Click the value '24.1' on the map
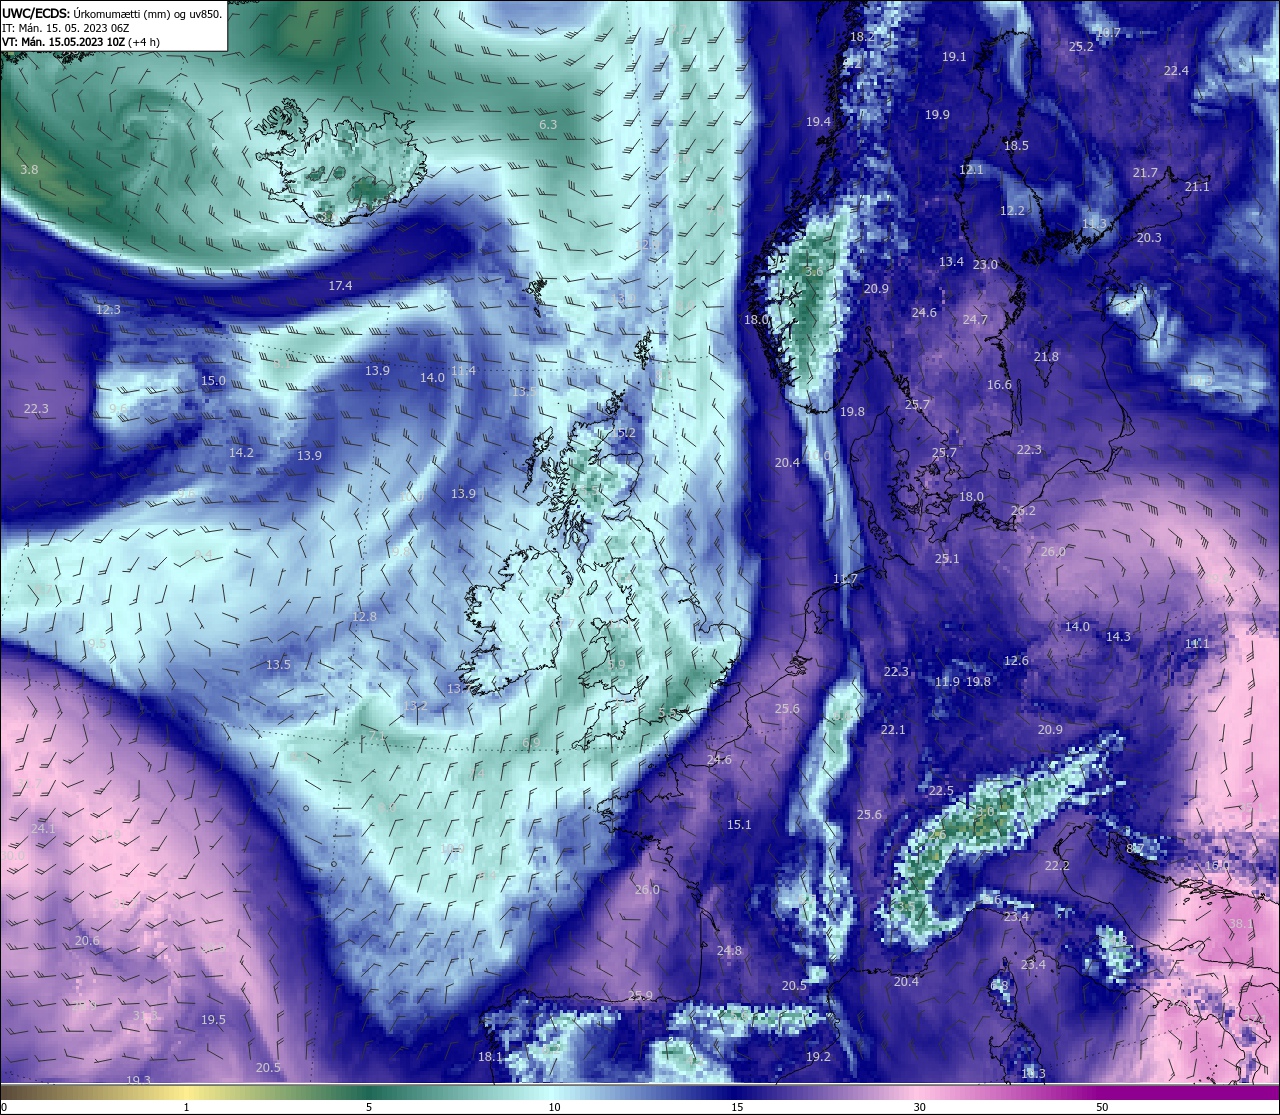 point(43,829)
